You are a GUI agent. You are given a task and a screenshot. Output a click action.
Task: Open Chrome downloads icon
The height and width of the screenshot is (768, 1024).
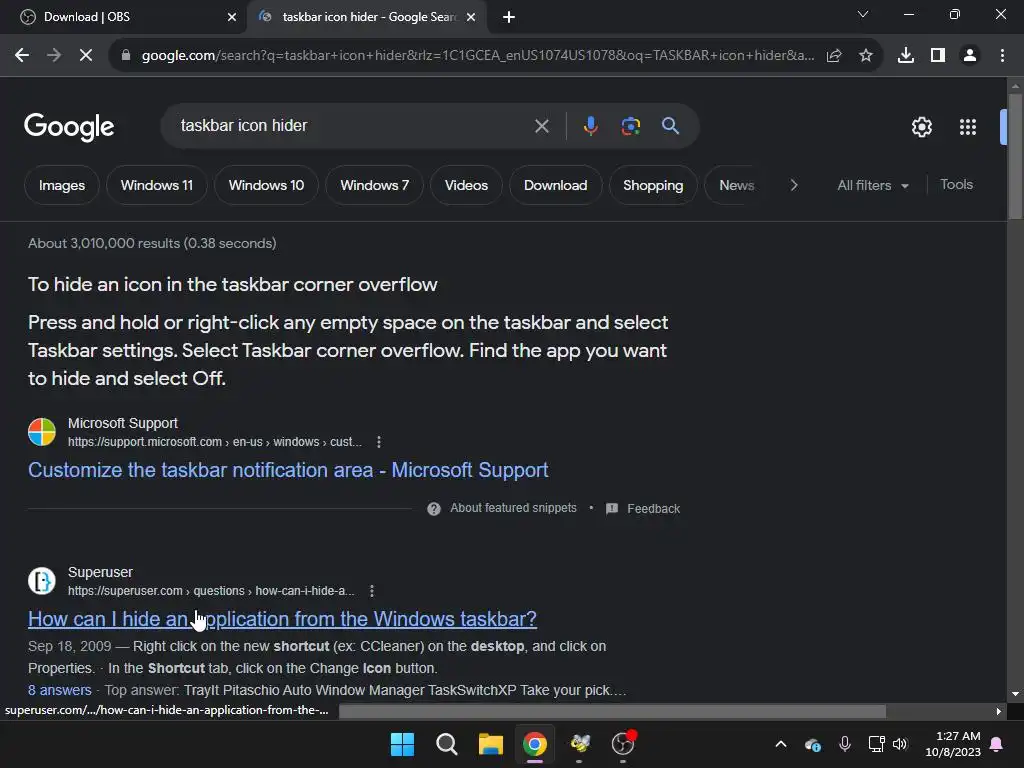(x=906, y=56)
